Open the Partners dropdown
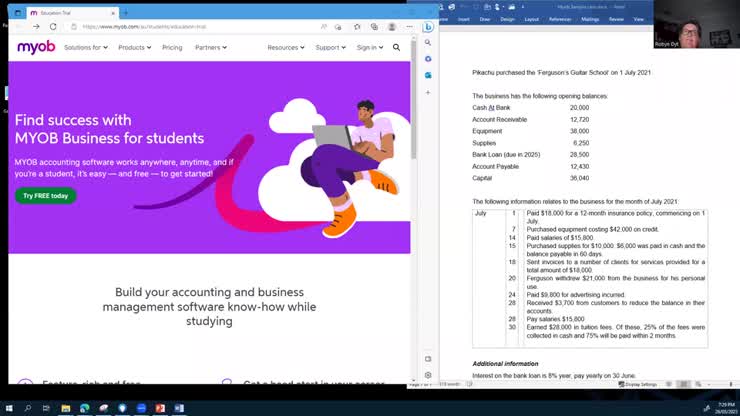 (210, 47)
